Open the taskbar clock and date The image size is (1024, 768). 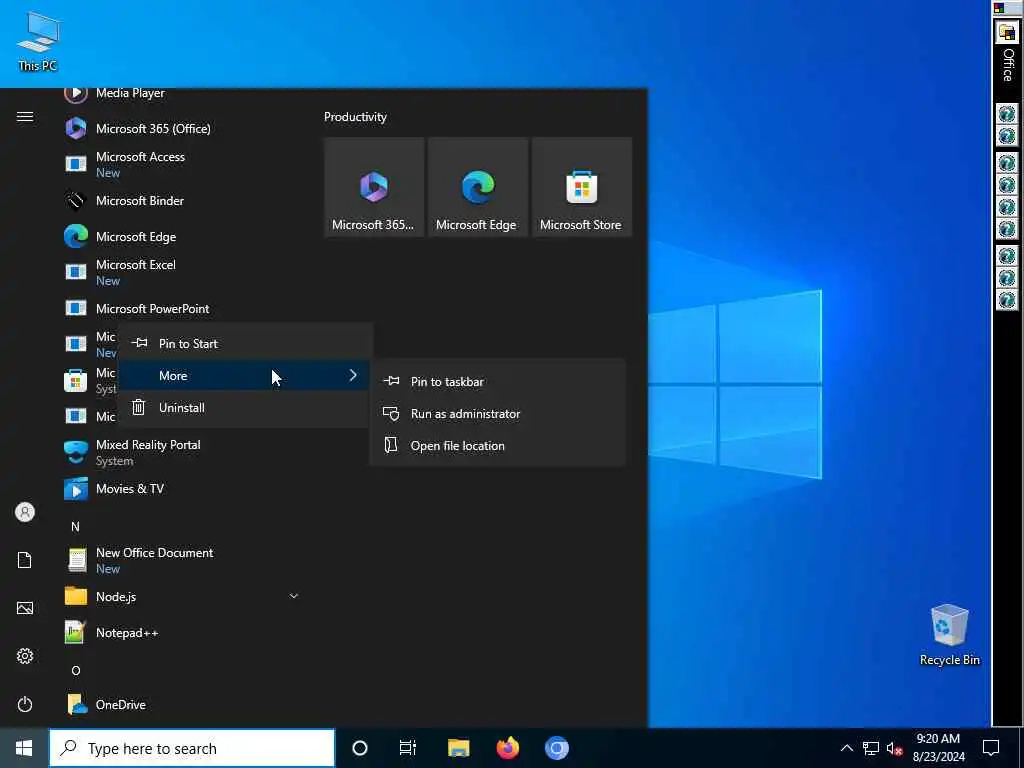click(938, 748)
